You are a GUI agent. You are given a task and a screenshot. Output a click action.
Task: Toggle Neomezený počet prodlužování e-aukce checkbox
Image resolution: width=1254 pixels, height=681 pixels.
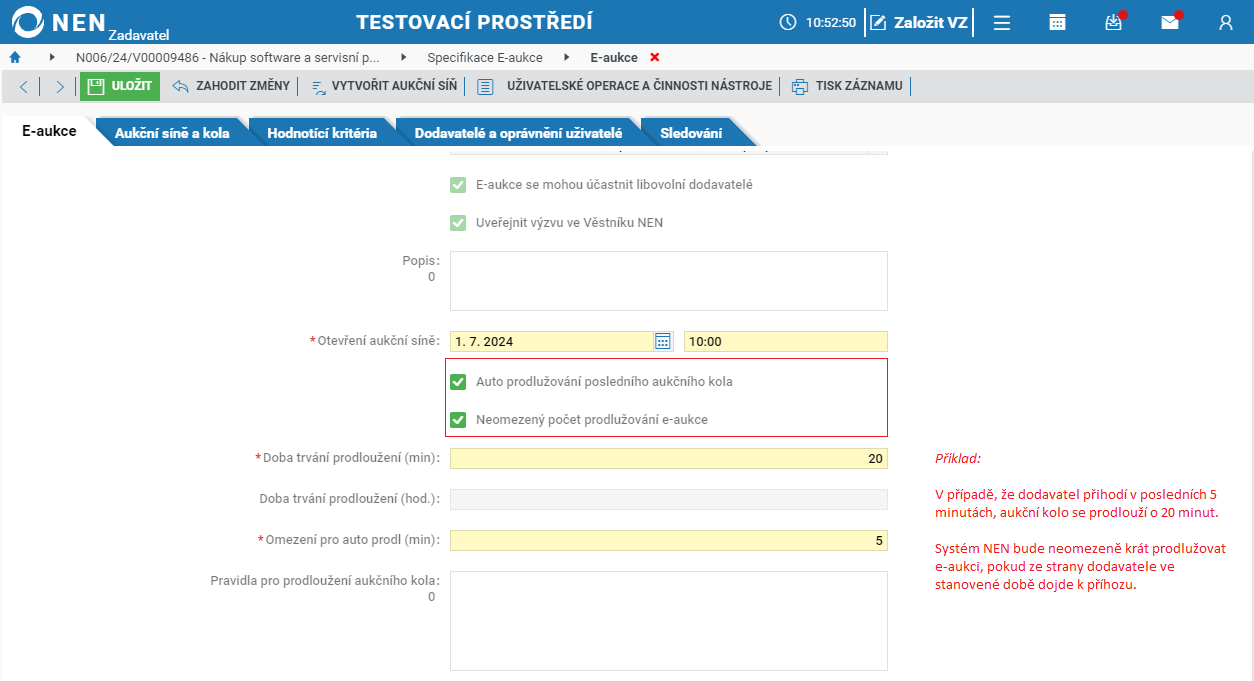(458, 420)
